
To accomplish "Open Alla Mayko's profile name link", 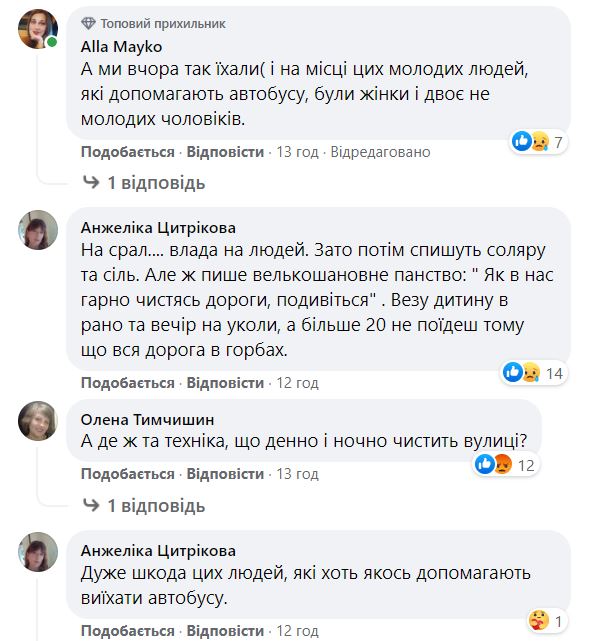I will (120, 44).
